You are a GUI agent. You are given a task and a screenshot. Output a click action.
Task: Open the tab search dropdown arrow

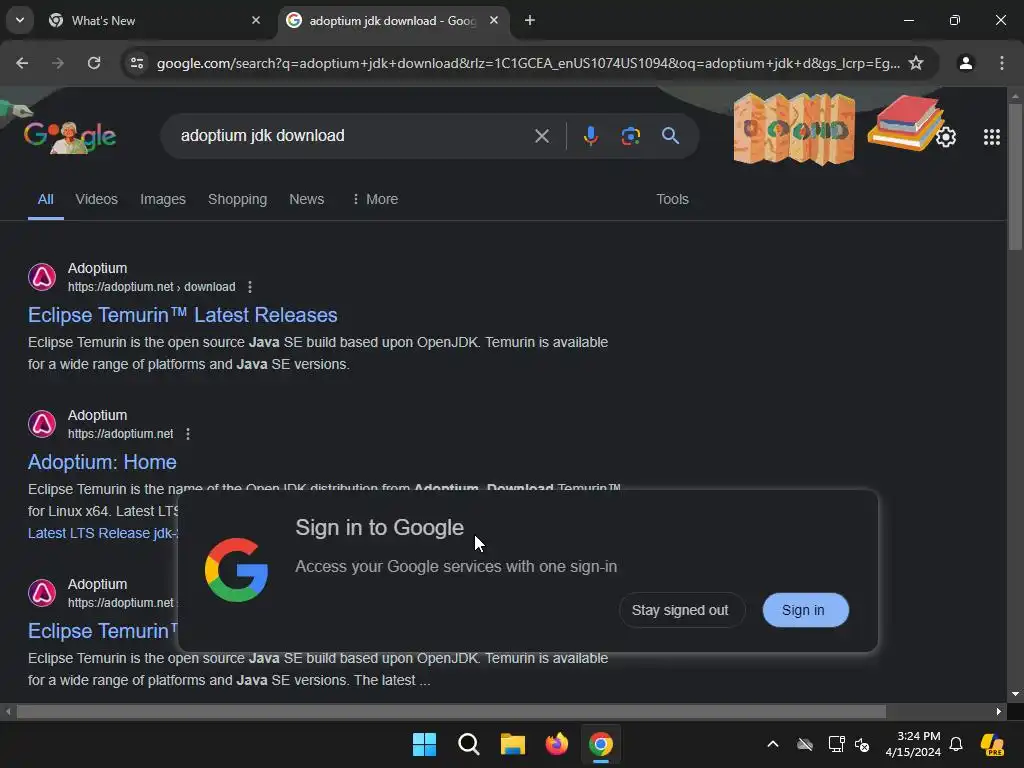pos(20,20)
